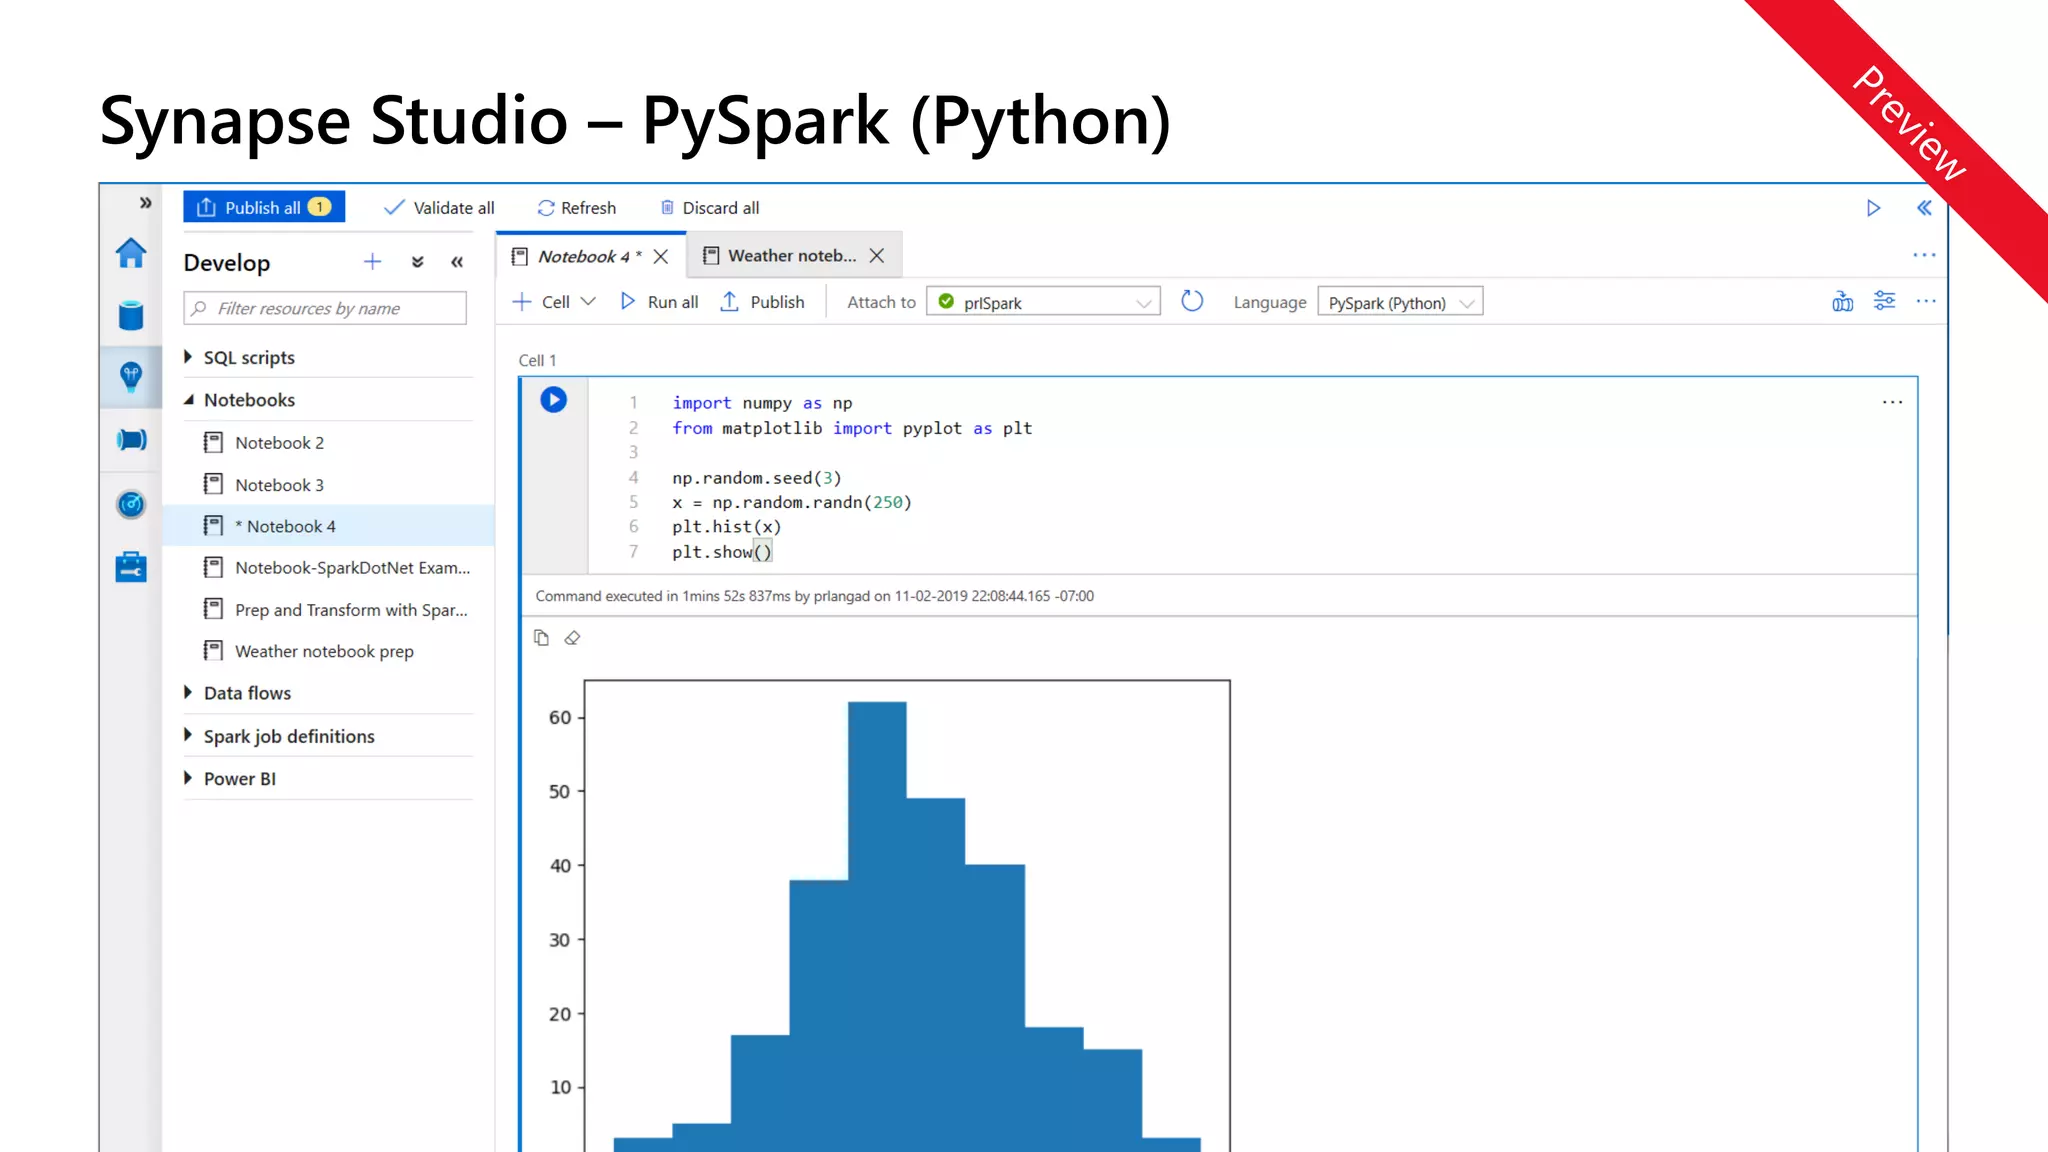2048x1152 pixels.
Task: Click Refresh in the top toolbar
Action: click(x=576, y=208)
